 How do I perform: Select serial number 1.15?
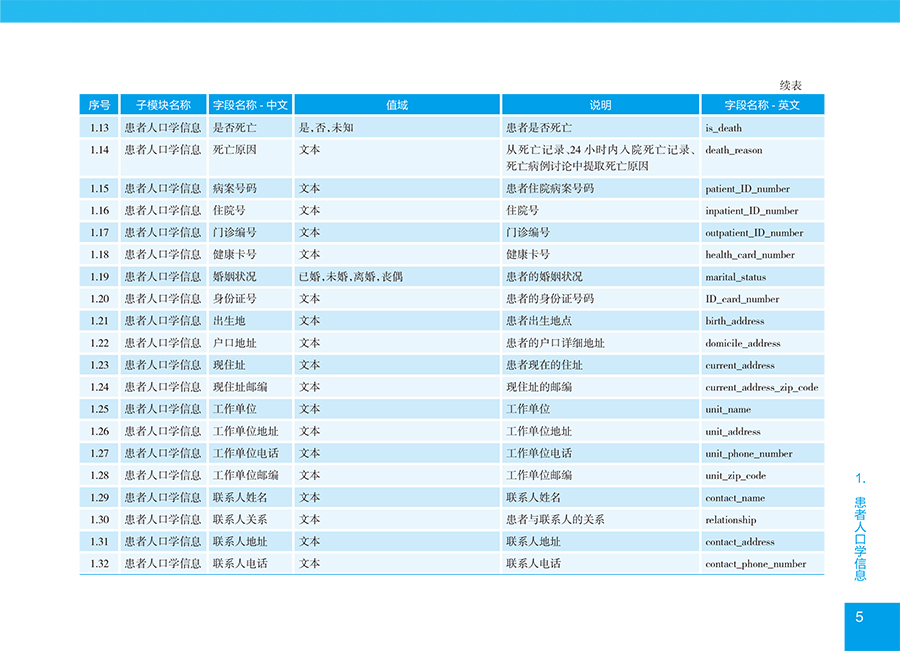tap(99, 188)
